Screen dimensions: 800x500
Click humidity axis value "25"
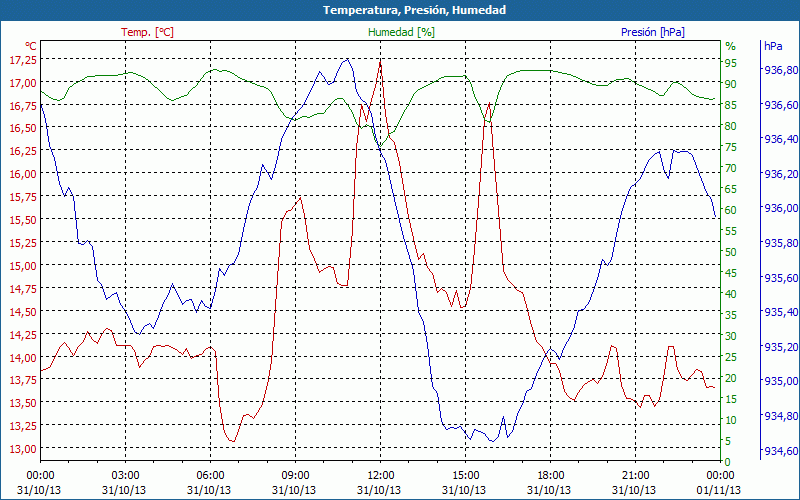(731, 357)
